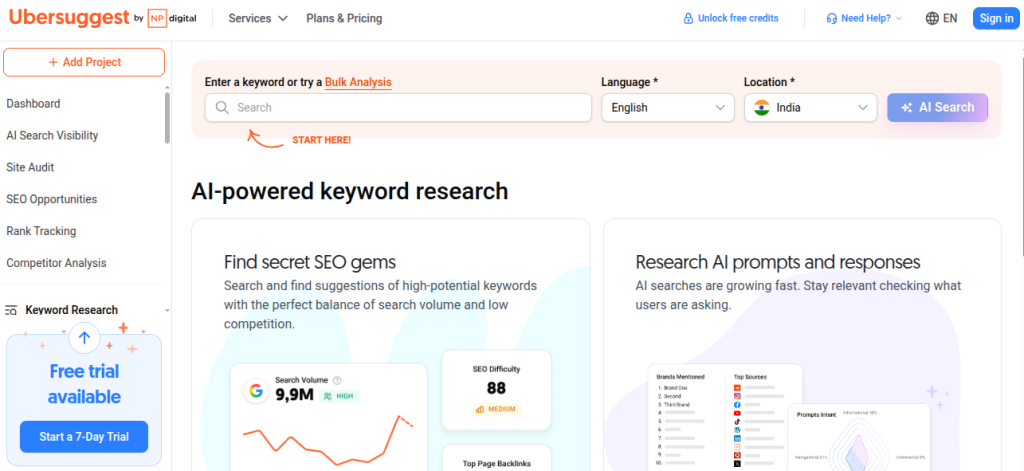Click the help icon next to Search Volume
The height and width of the screenshot is (471, 1024).
(337, 380)
